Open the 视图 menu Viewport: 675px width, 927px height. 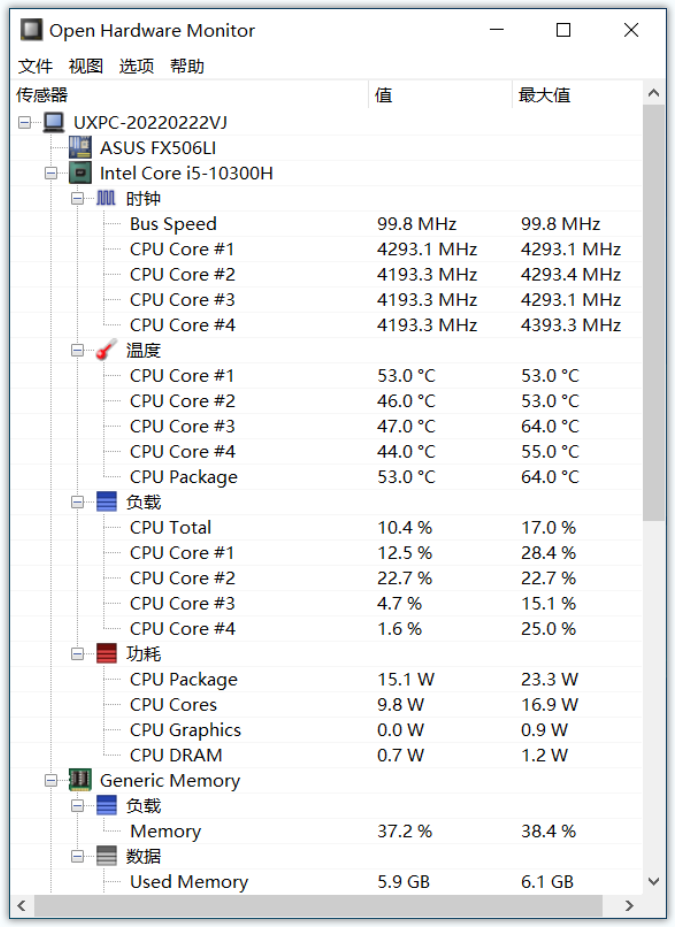pos(86,66)
